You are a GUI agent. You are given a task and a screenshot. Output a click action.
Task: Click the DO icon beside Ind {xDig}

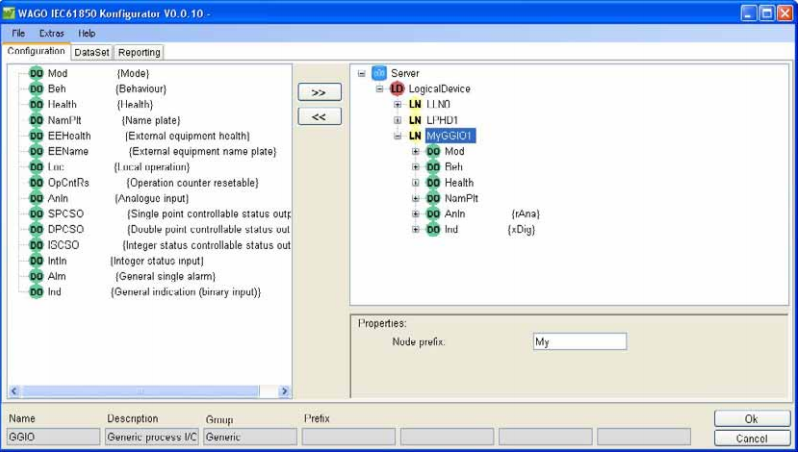pos(433,230)
